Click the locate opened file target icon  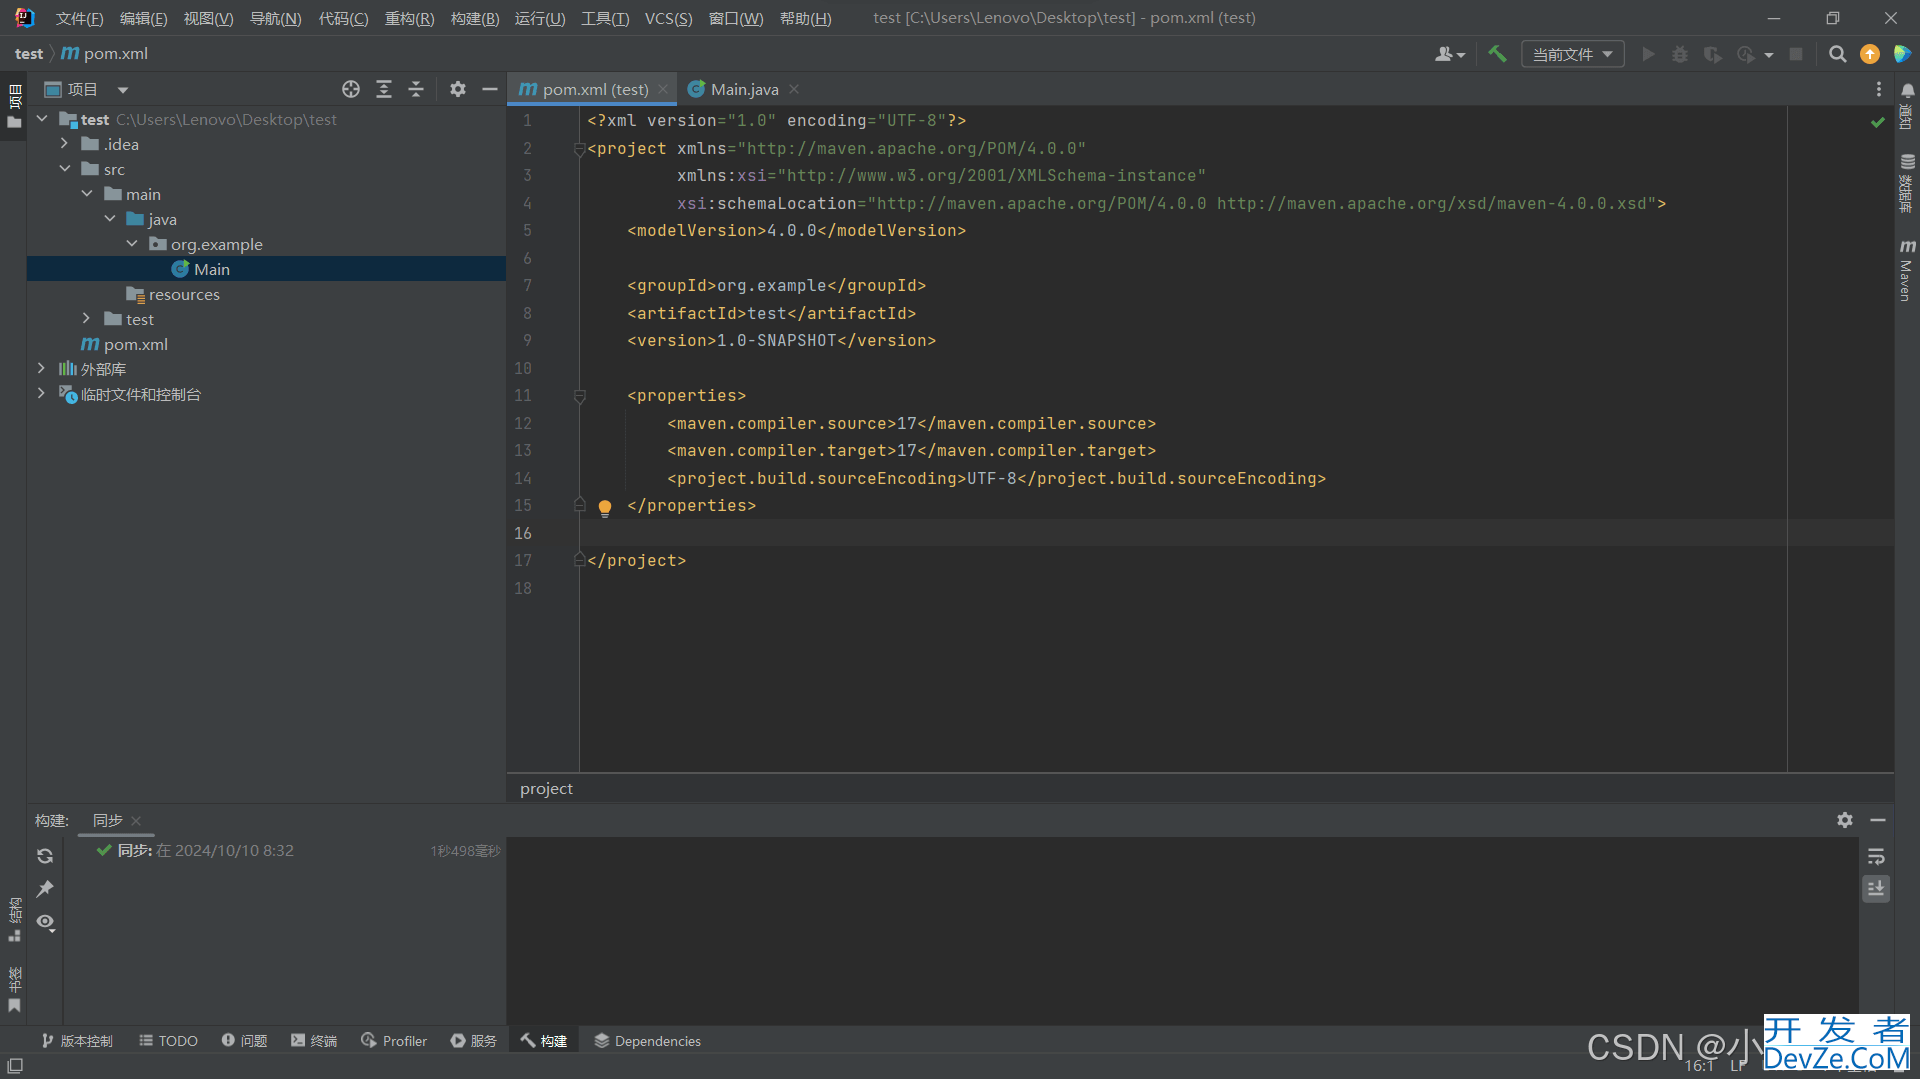tap(350, 89)
